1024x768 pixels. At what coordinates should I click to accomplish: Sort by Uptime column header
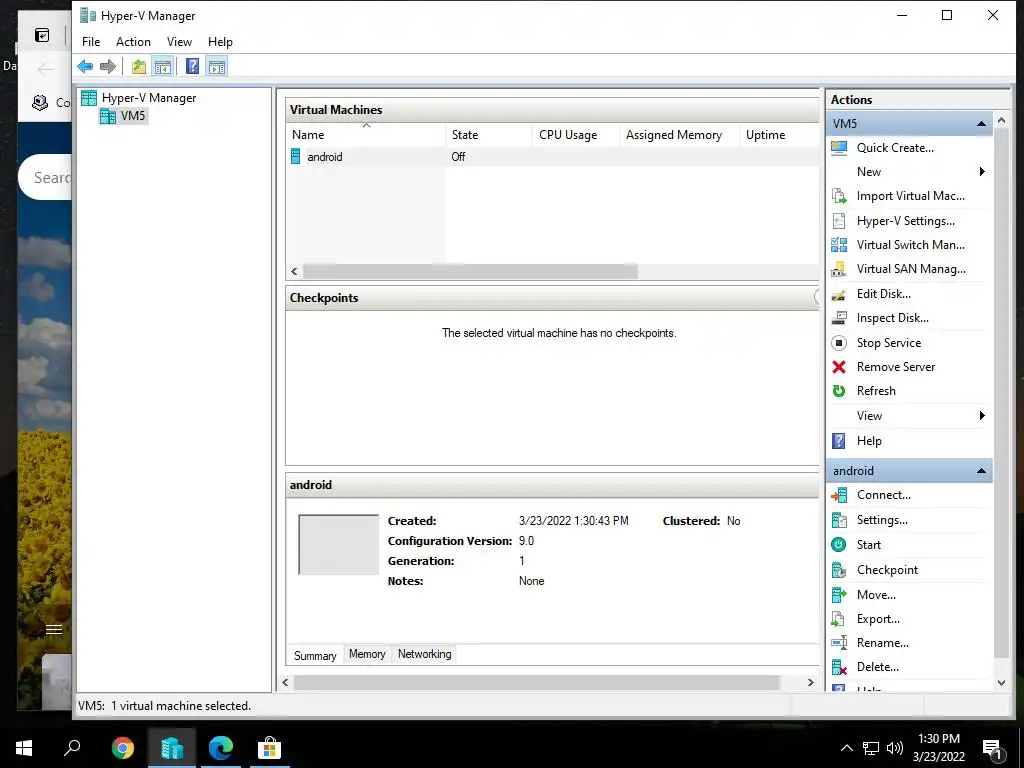pos(779,135)
